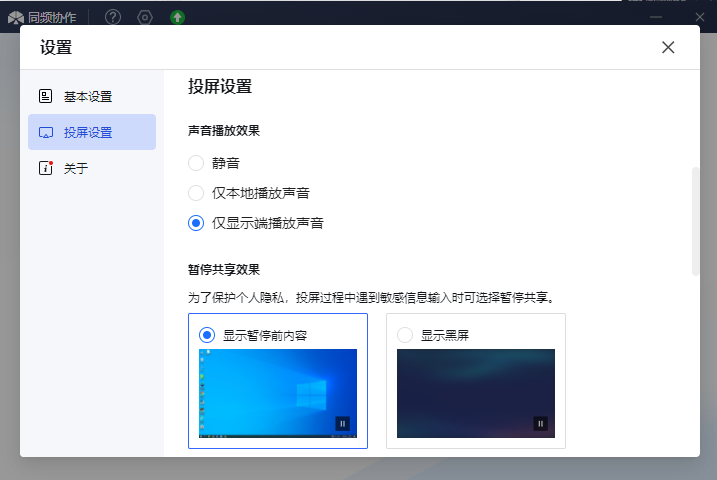Viewport: 717px width, 480px height.
Task: Click the green upgrade arrow icon
Action: click(x=177, y=17)
